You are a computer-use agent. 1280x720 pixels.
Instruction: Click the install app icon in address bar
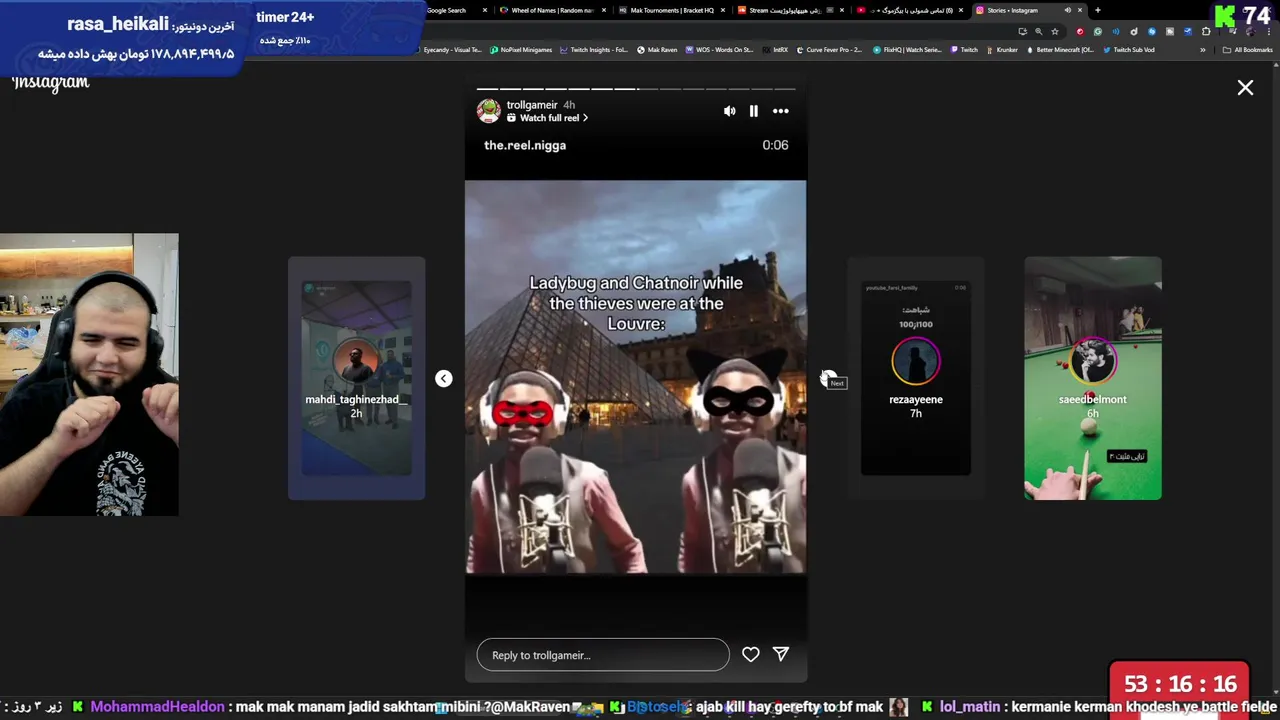tap(1022, 31)
